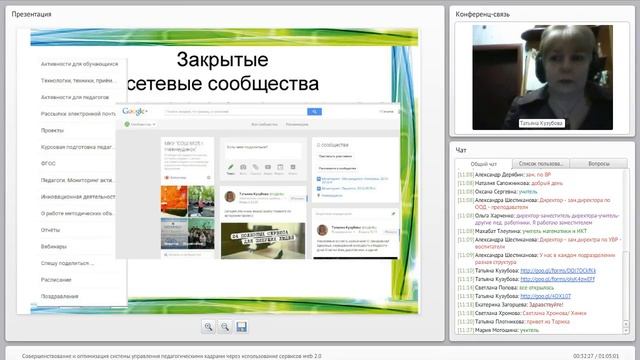
Task: Zoom out of the presentation slide
Action: point(225,327)
